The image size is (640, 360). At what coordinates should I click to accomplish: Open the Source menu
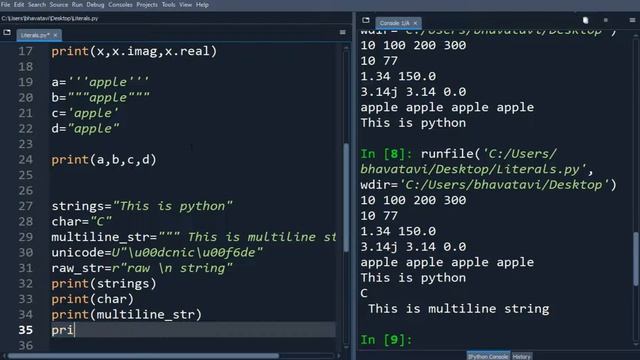[x=59, y=5]
